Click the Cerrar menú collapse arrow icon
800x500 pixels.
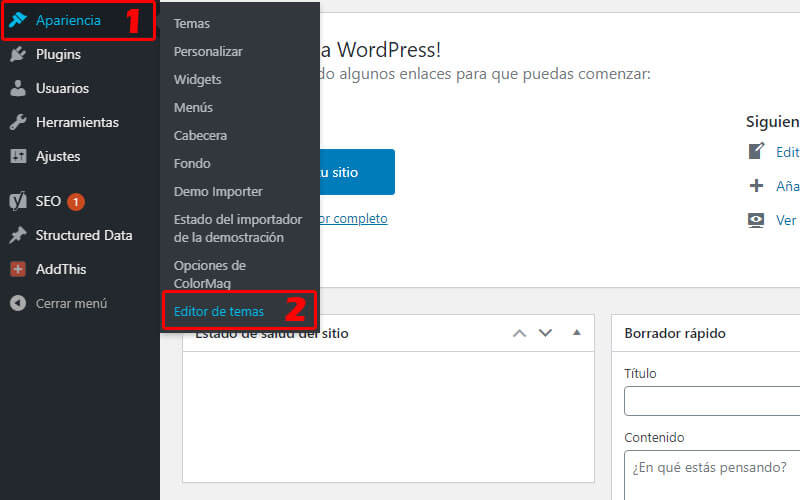pos(18,303)
